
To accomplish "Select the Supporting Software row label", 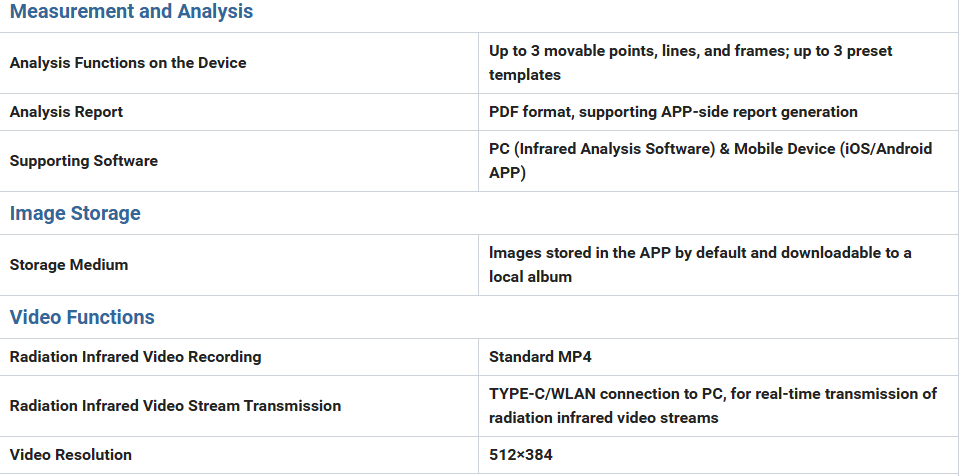I will 83,161.
